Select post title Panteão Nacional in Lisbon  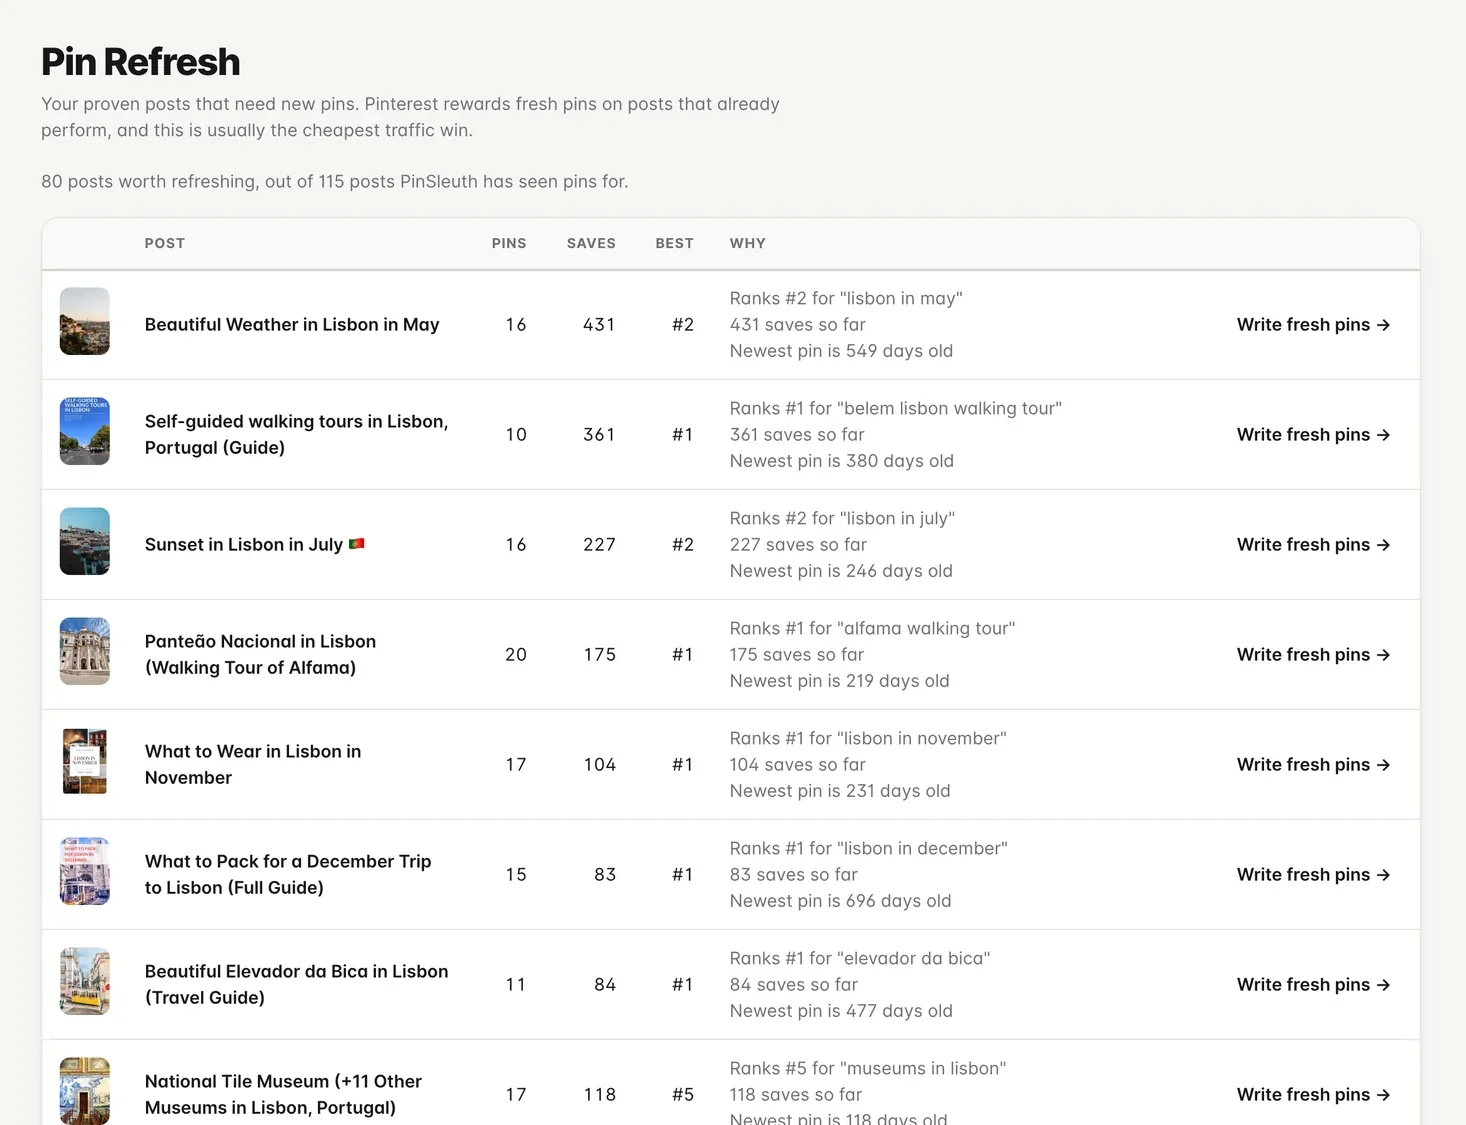[260, 654]
